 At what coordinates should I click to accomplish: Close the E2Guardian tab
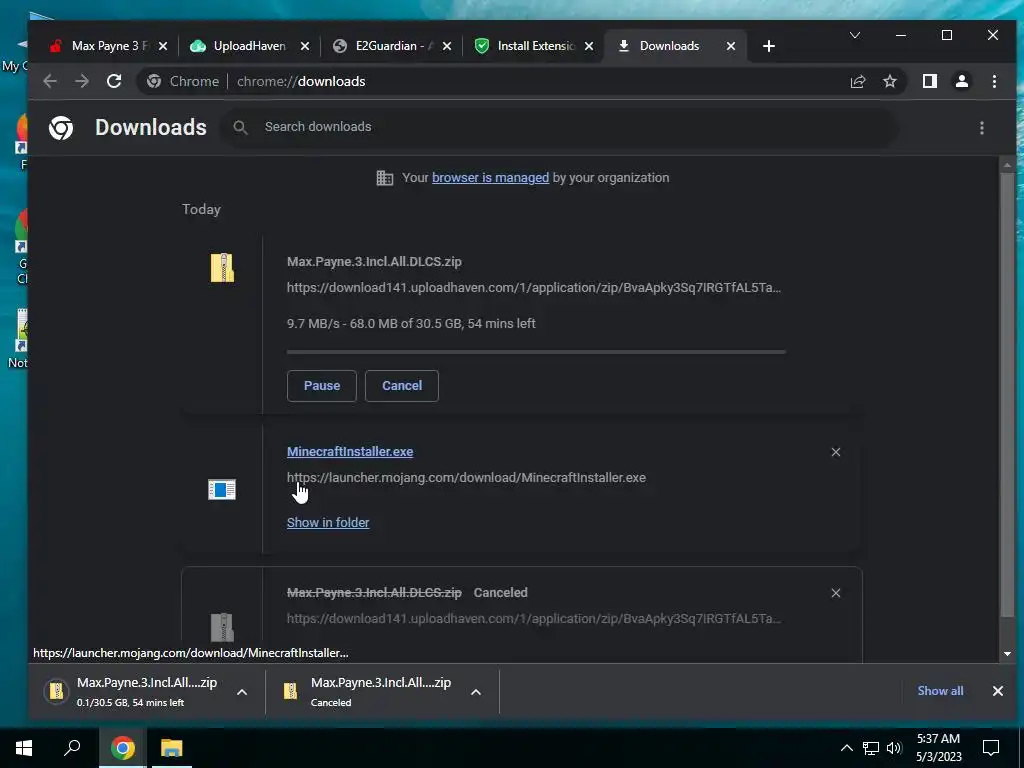[447, 46]
